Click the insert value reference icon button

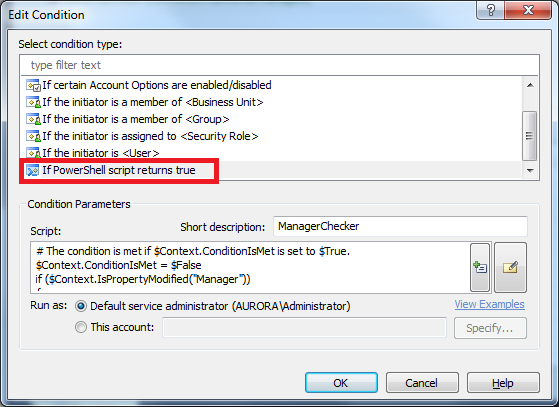(x=480, y=267)
